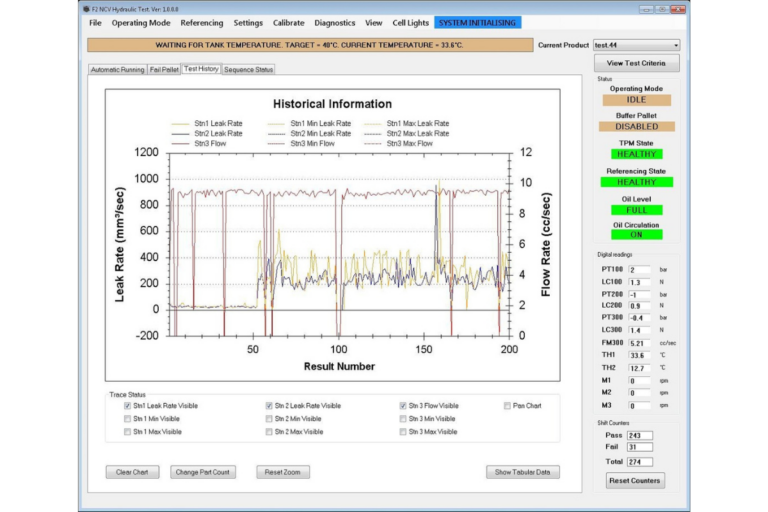Click the DISABLED buffer pallet indicator

click(636, 126)
